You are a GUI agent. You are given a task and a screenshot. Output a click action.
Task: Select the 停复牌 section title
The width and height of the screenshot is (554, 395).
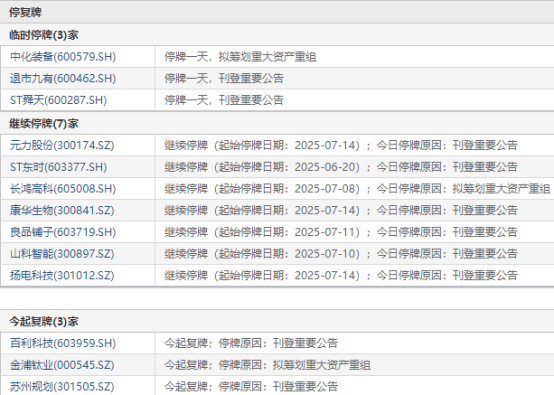click(25, 12)
